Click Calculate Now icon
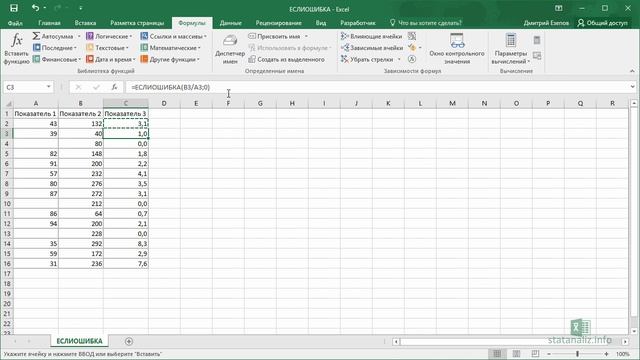Screen dimensions: 640x360 click(x=537, y=40)
